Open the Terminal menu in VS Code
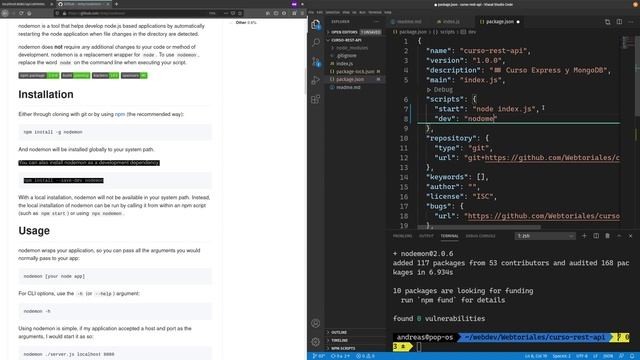The image size is (640, 360). [x=374, y=12]
